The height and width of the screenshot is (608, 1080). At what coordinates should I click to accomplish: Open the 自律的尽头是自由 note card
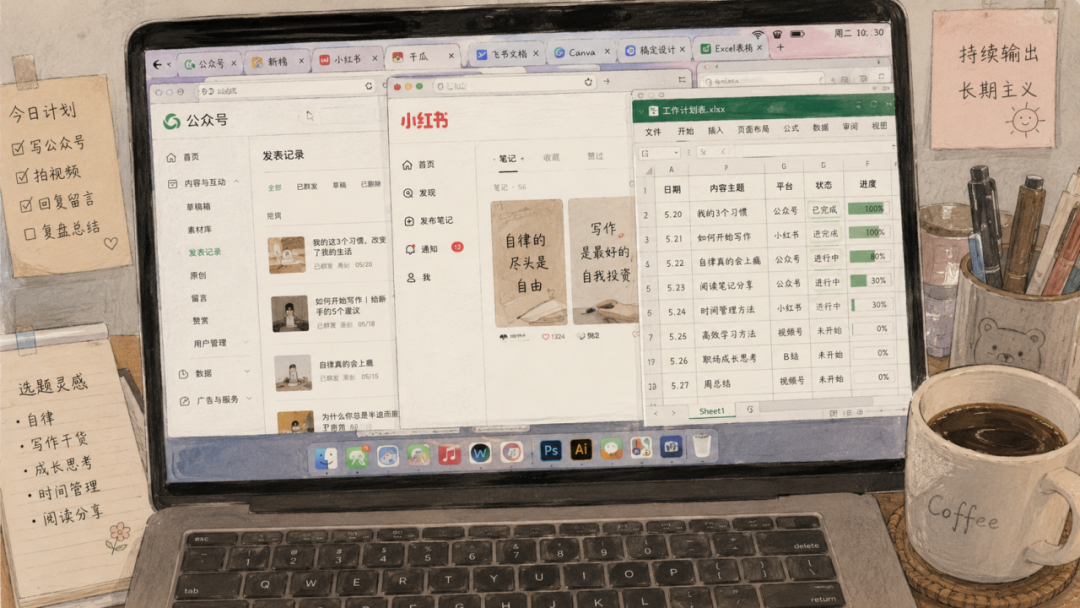pos(529,262)
